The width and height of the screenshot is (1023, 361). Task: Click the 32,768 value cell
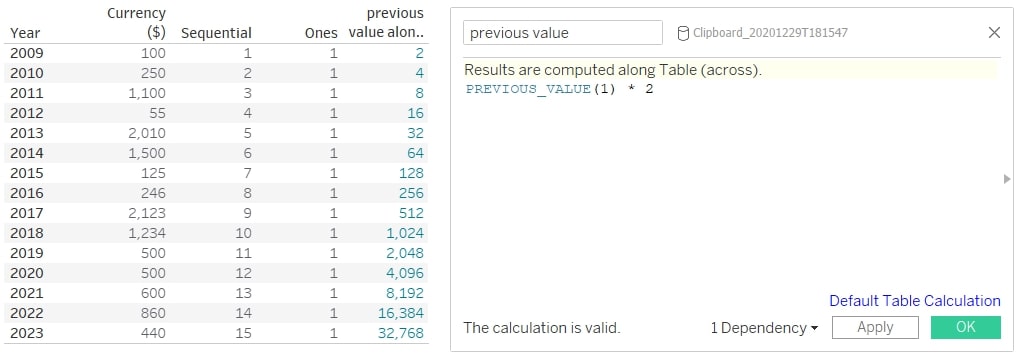[401, 333]
